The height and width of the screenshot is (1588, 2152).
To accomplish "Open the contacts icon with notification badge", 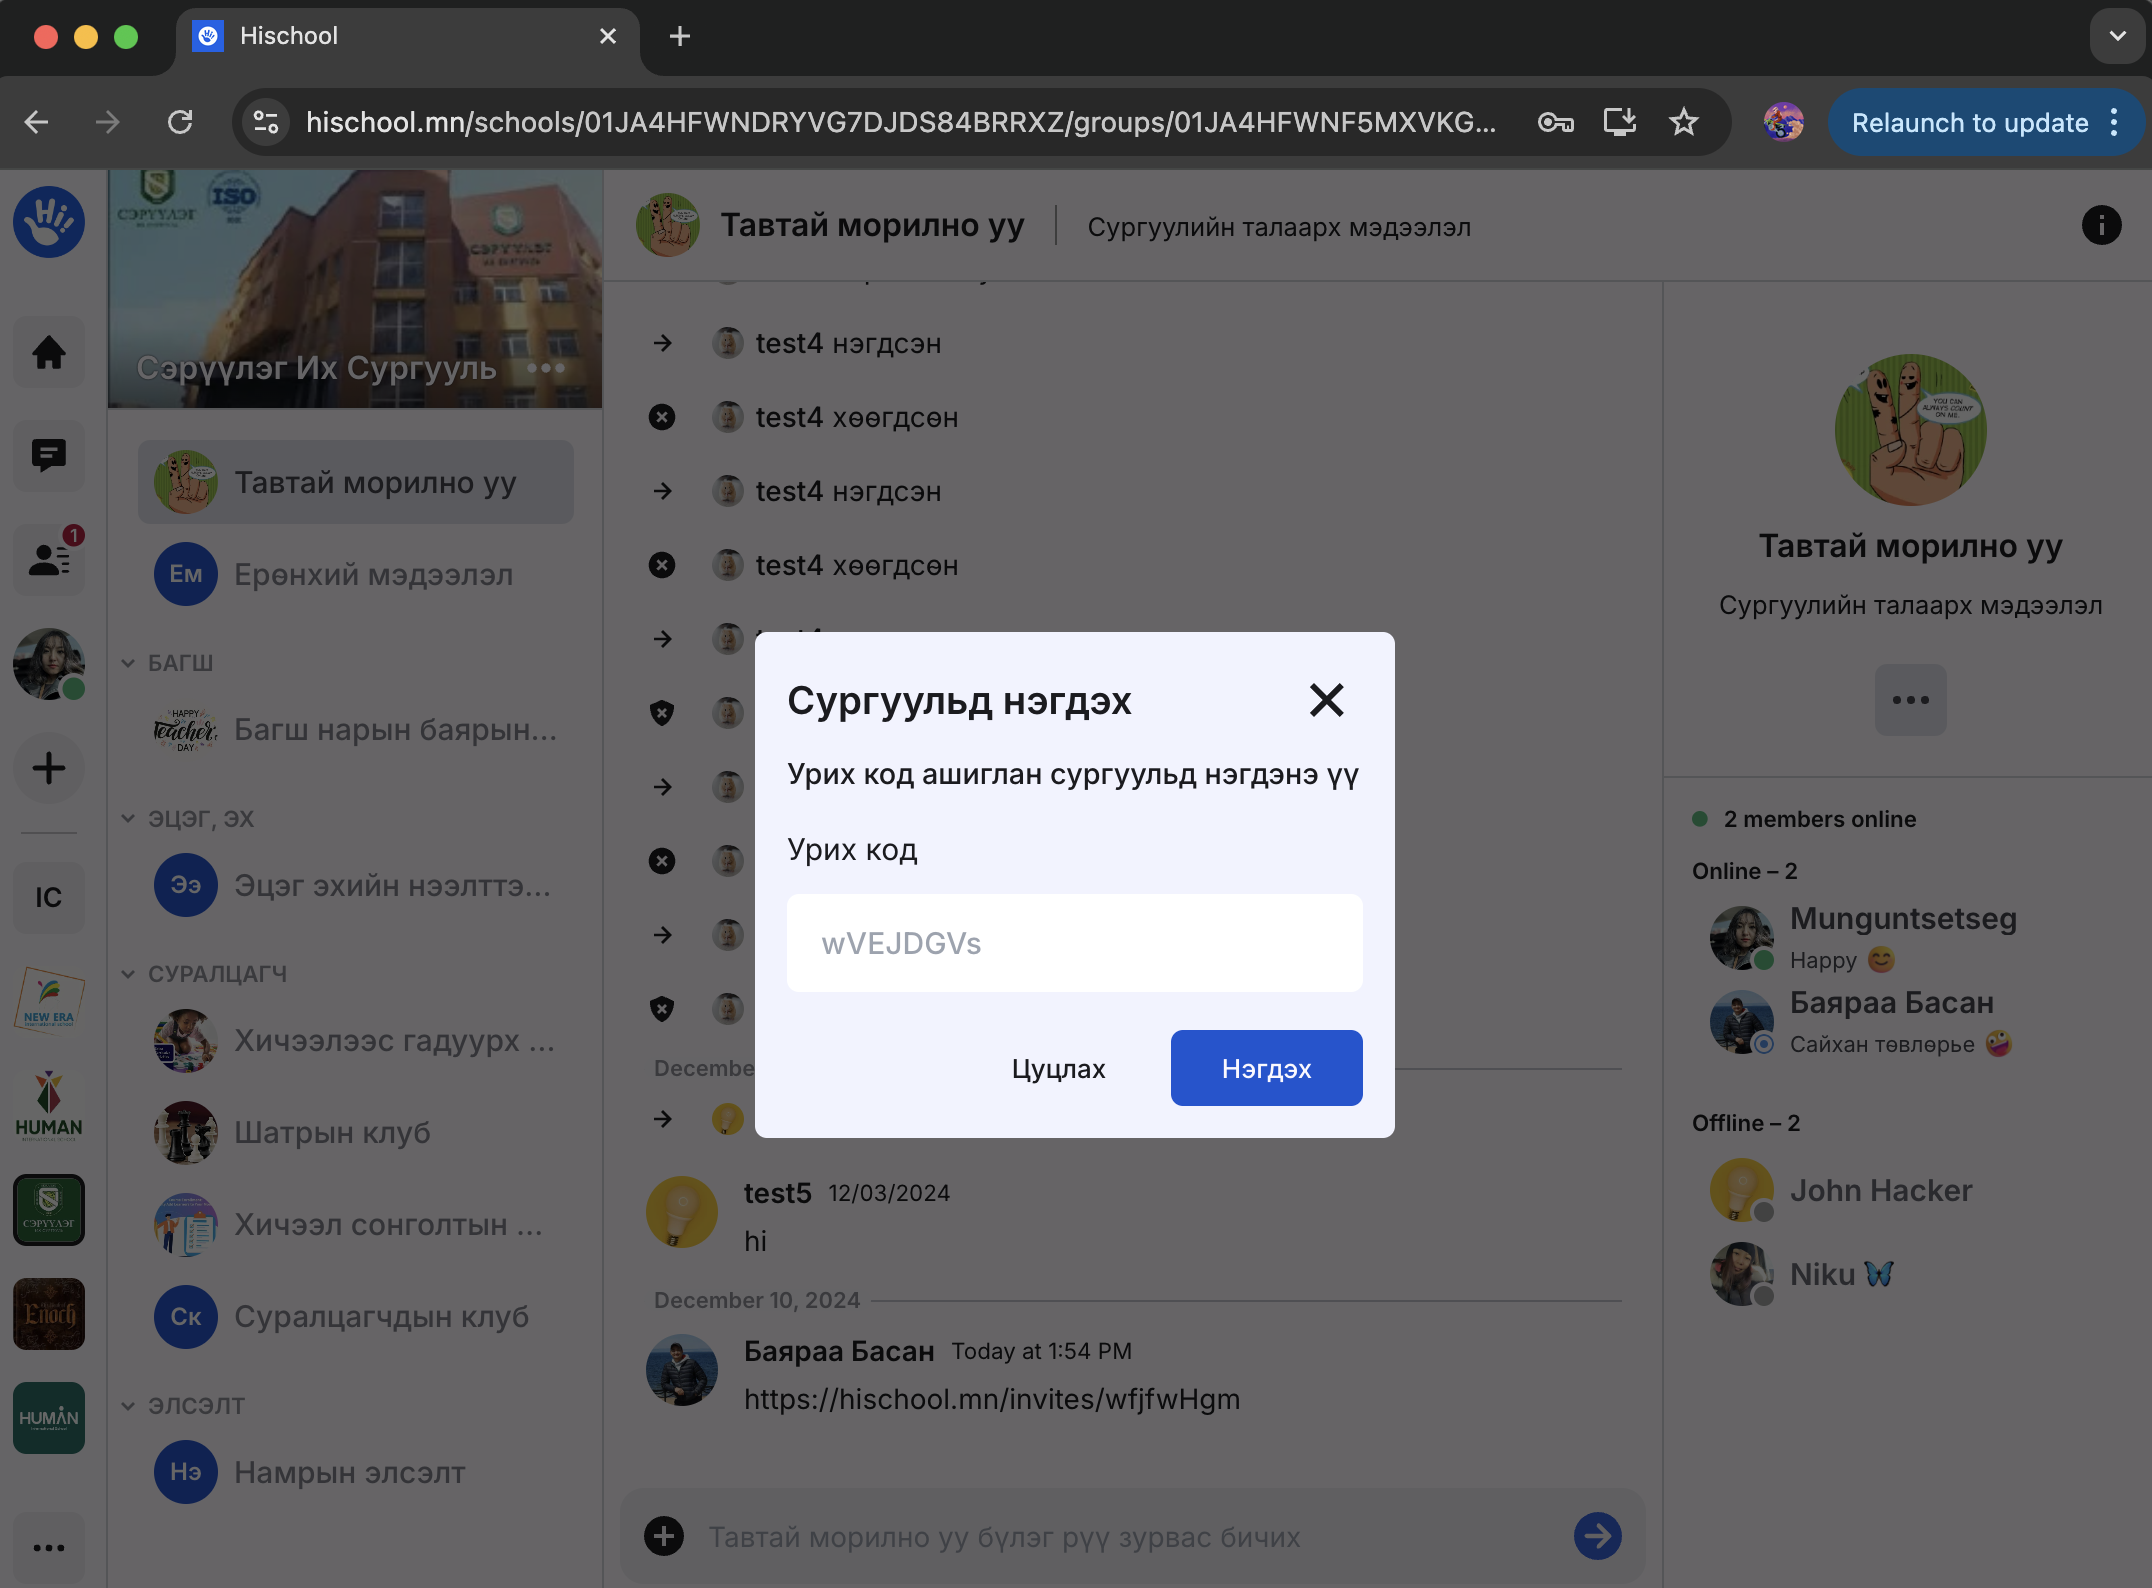I will point(48,559).
